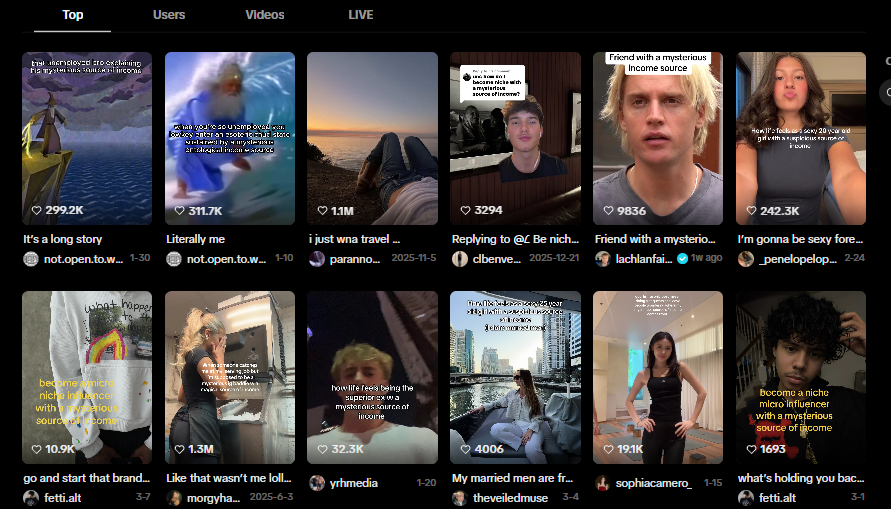Open the video with 19.1K likes
The height and width of the screenshot is (509, 891).
point(658,377)
